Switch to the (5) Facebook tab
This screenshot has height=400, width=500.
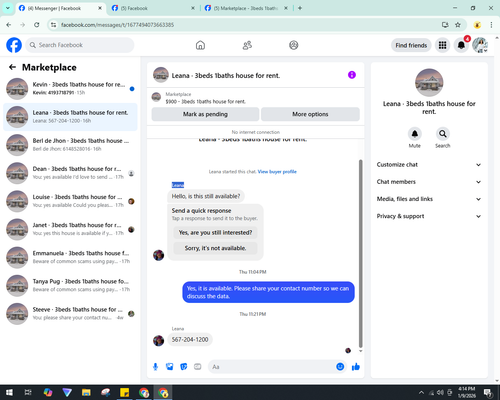[153, 8]
